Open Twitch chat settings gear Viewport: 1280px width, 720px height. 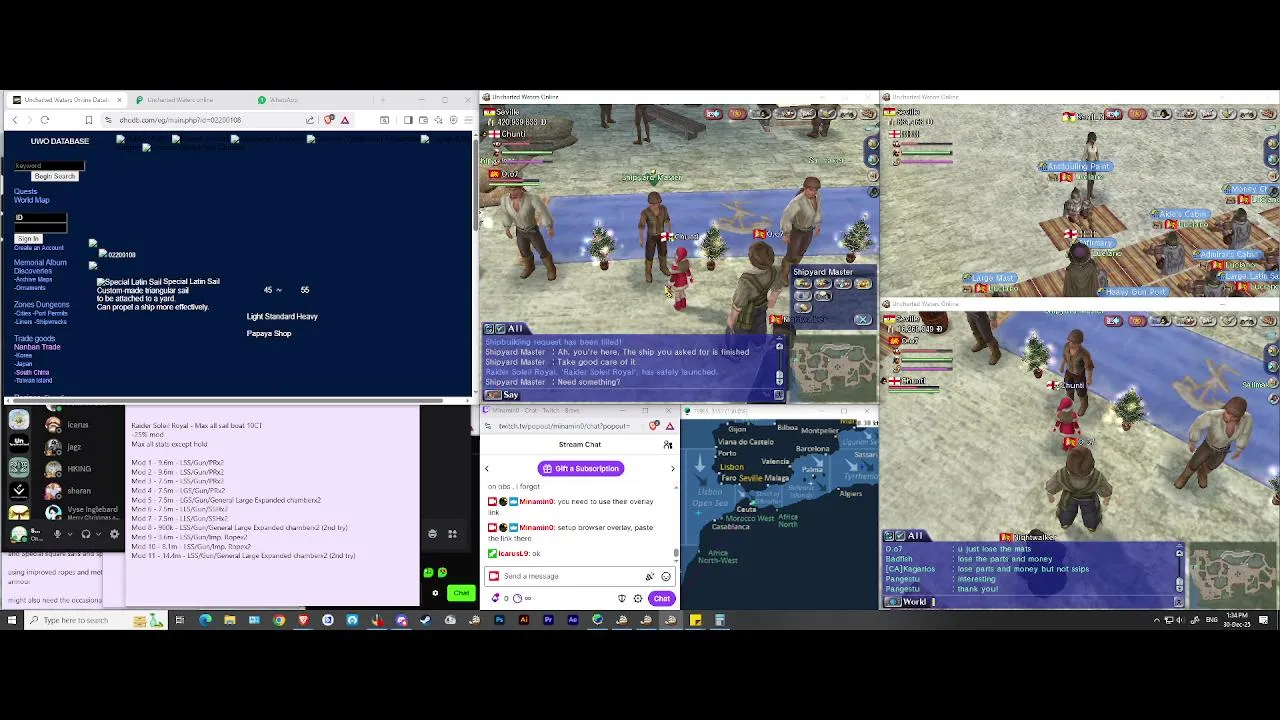(x=638, y=599)
